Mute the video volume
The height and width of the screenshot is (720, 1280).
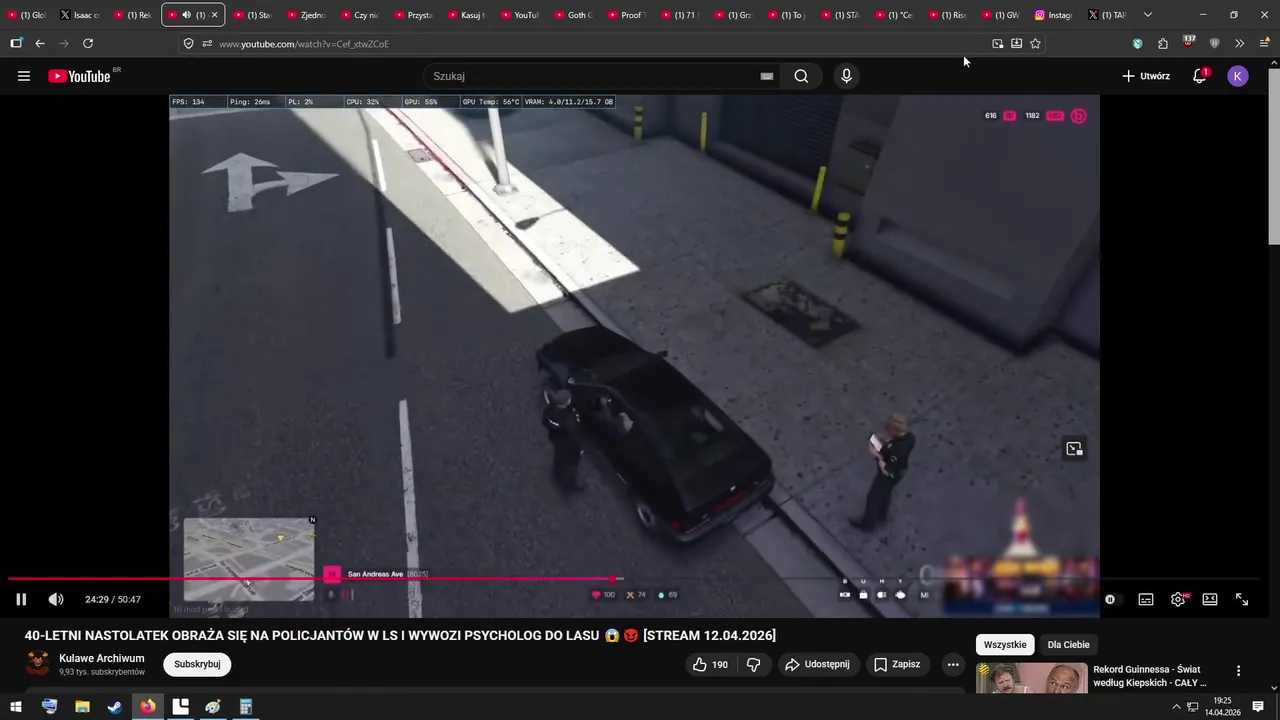point(56,599)
